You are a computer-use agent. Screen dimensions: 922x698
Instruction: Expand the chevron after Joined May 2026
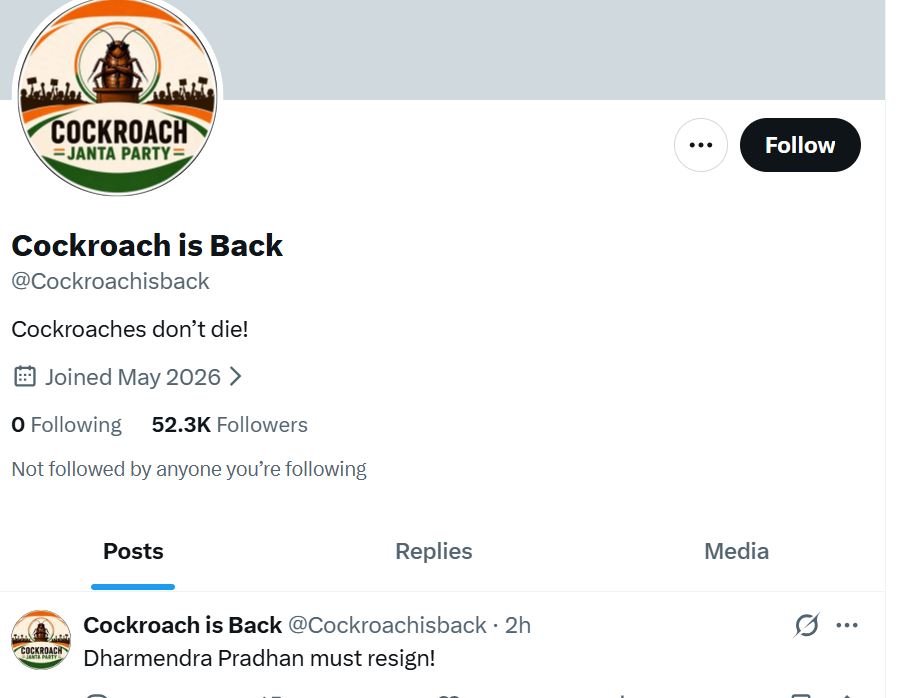(235, 376)
